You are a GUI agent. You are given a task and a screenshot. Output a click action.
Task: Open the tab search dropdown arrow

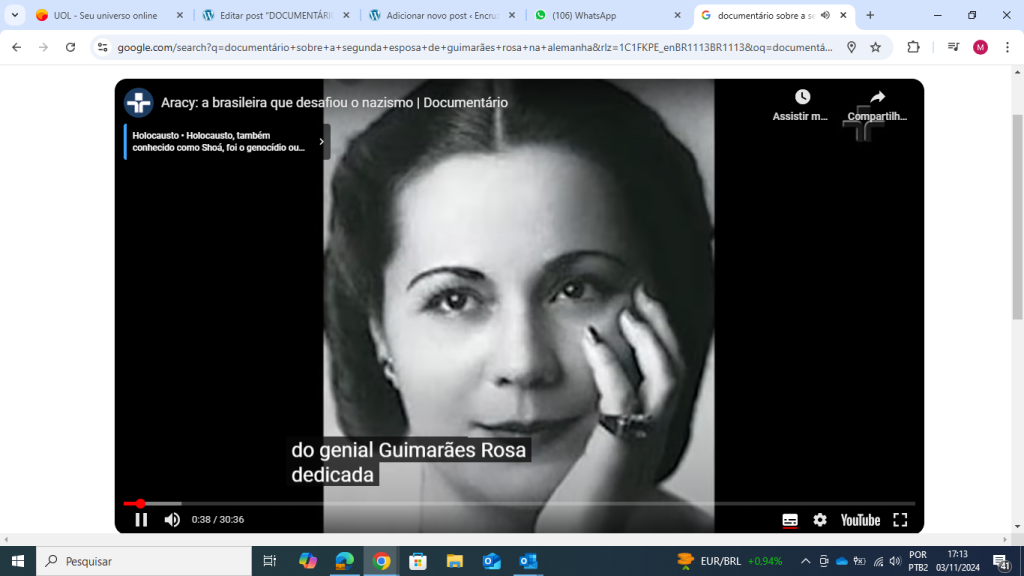coord(14,16)
